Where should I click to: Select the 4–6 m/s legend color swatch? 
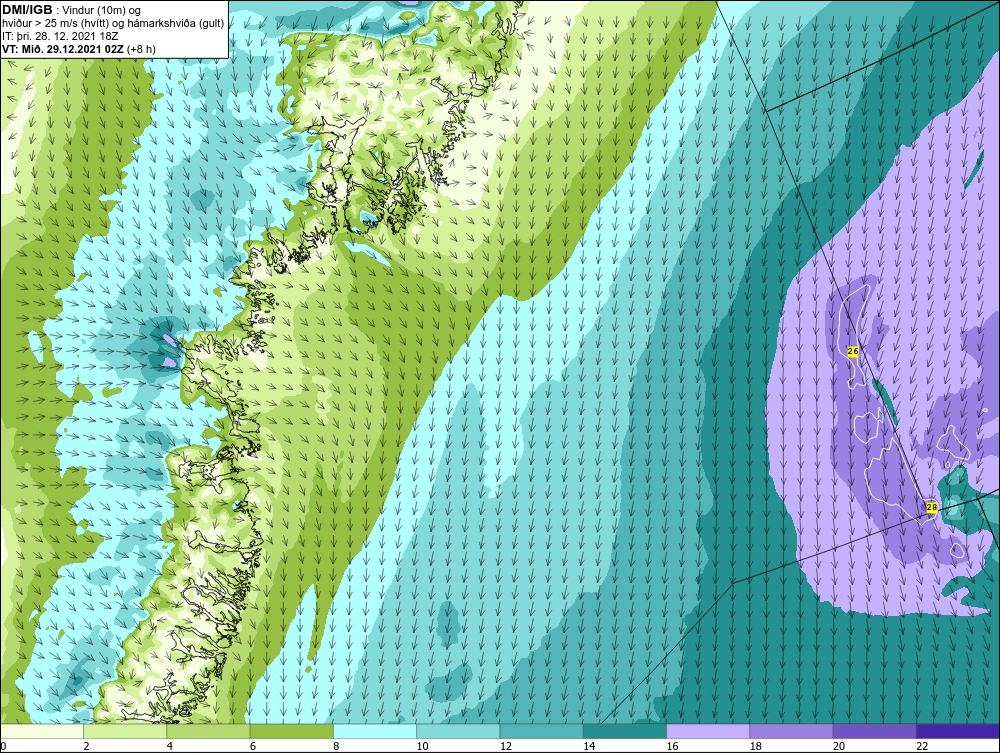[x=209, y=731]
